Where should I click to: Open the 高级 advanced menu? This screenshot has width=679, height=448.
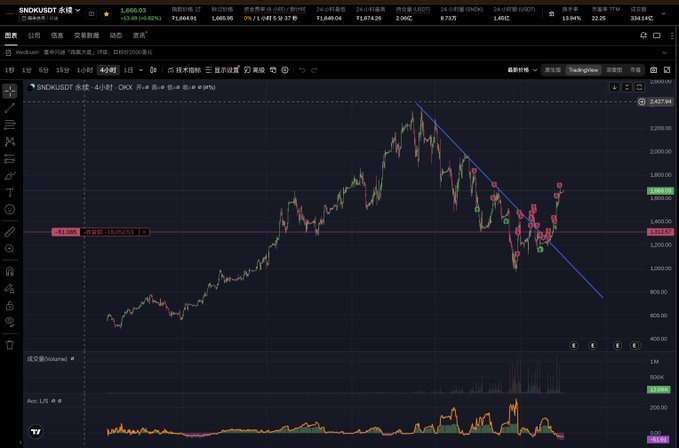point(254,70)
